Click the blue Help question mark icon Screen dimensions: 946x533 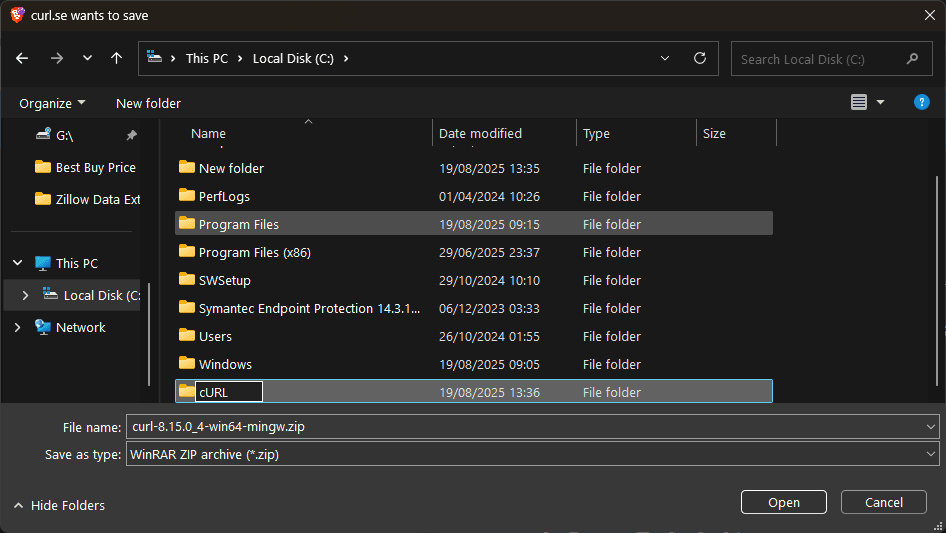point(922,103)
